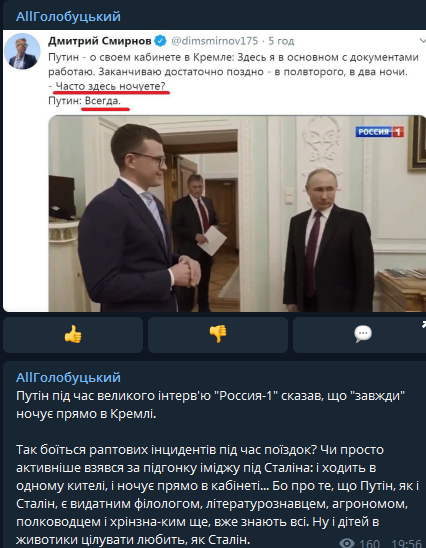Click the thumbs down reaction button
Viewport: 426px width, 548px height.
218,335
